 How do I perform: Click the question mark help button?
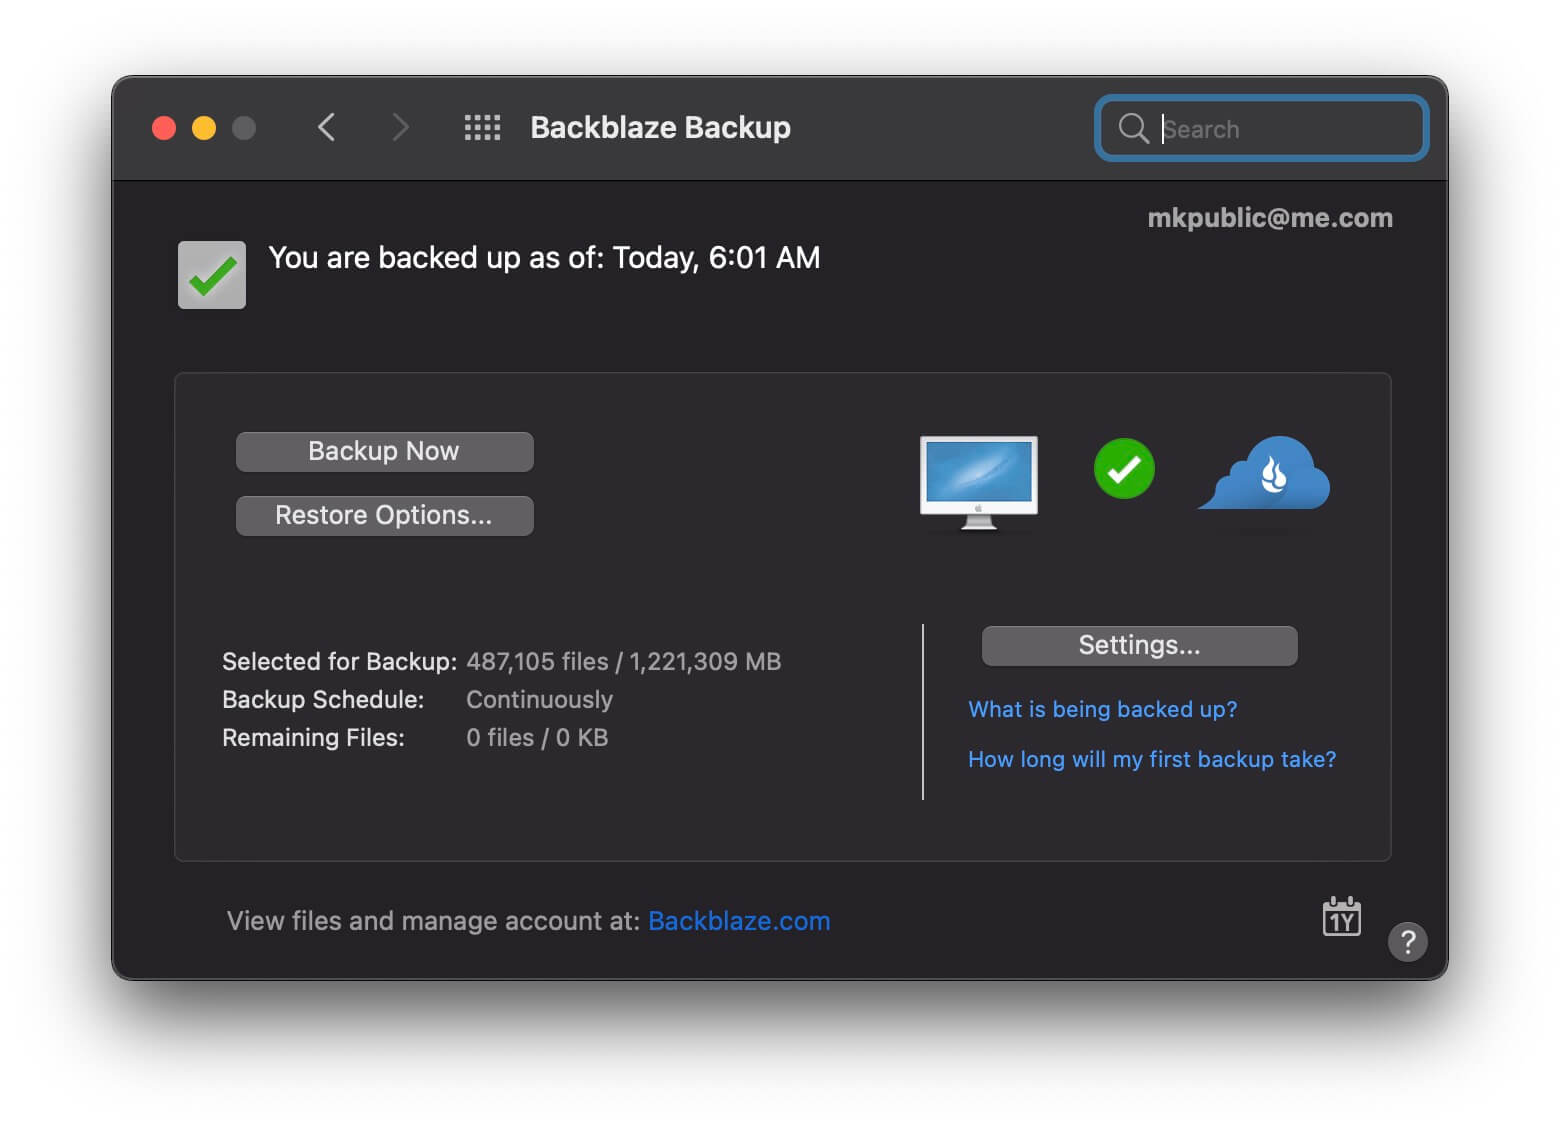click(1407, 942)
